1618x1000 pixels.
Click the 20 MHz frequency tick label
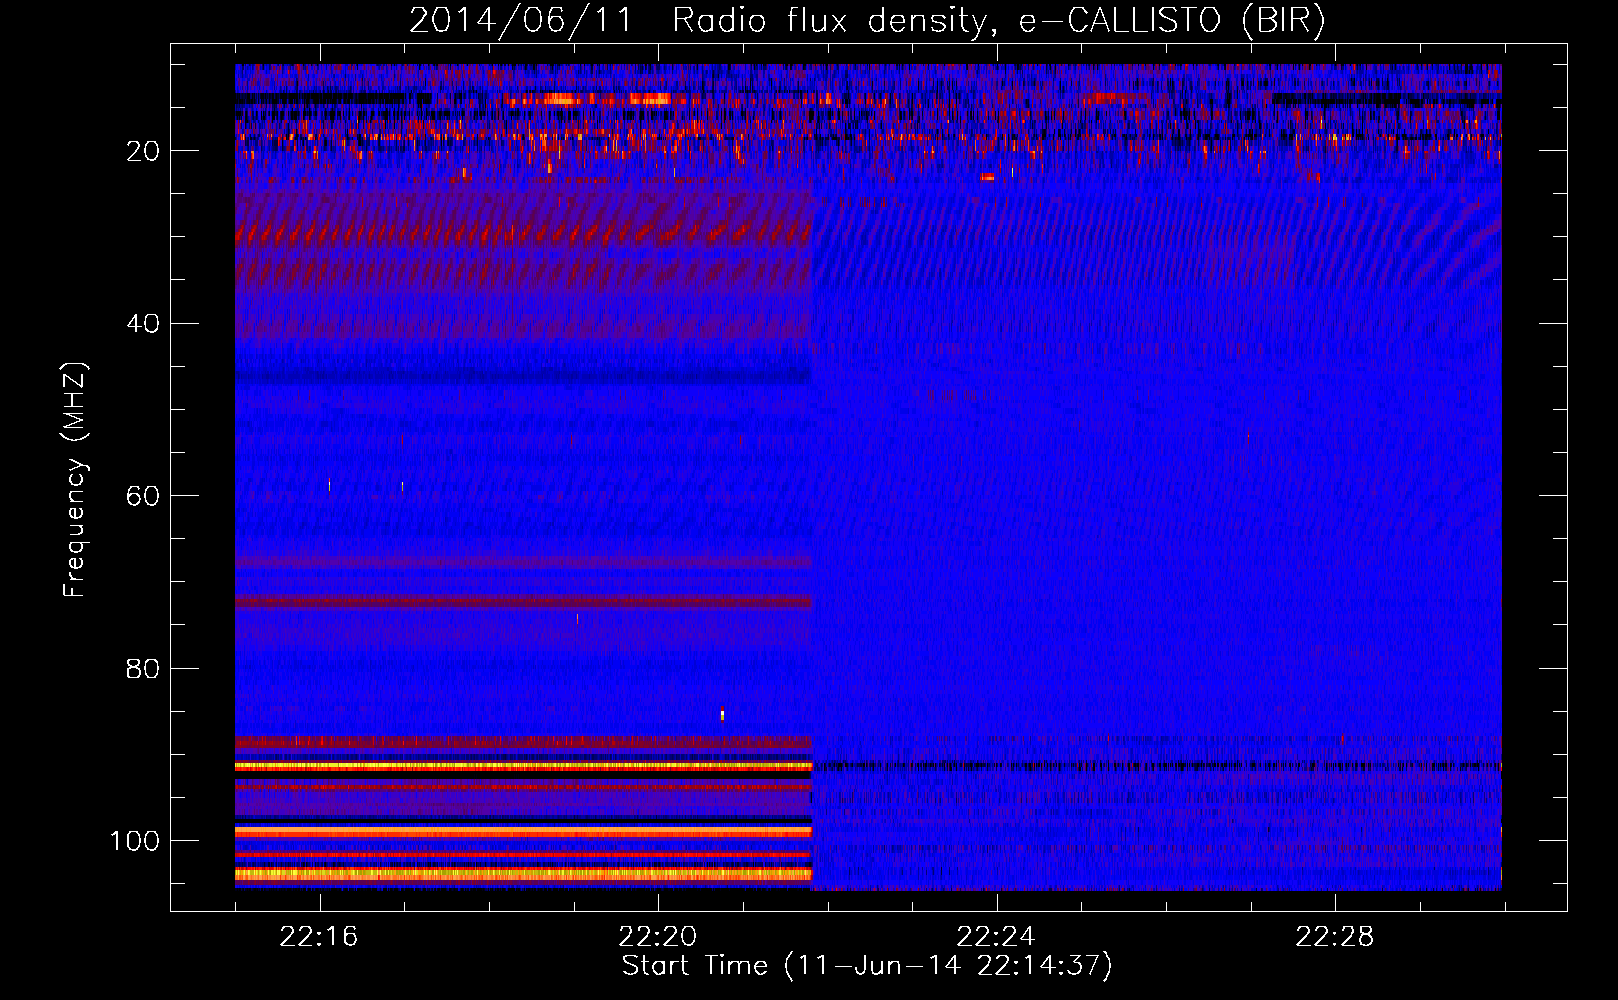[144, 151]
